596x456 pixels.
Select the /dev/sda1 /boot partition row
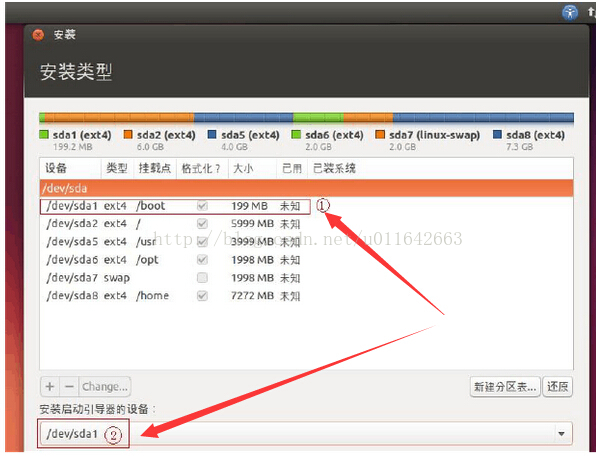(306, 206)
